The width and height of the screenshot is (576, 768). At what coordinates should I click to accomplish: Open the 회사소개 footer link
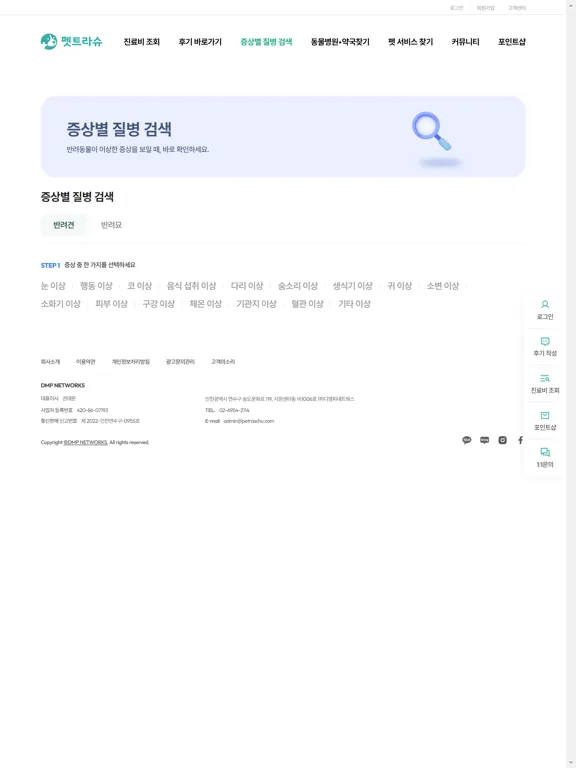click(x=50, y=362)
